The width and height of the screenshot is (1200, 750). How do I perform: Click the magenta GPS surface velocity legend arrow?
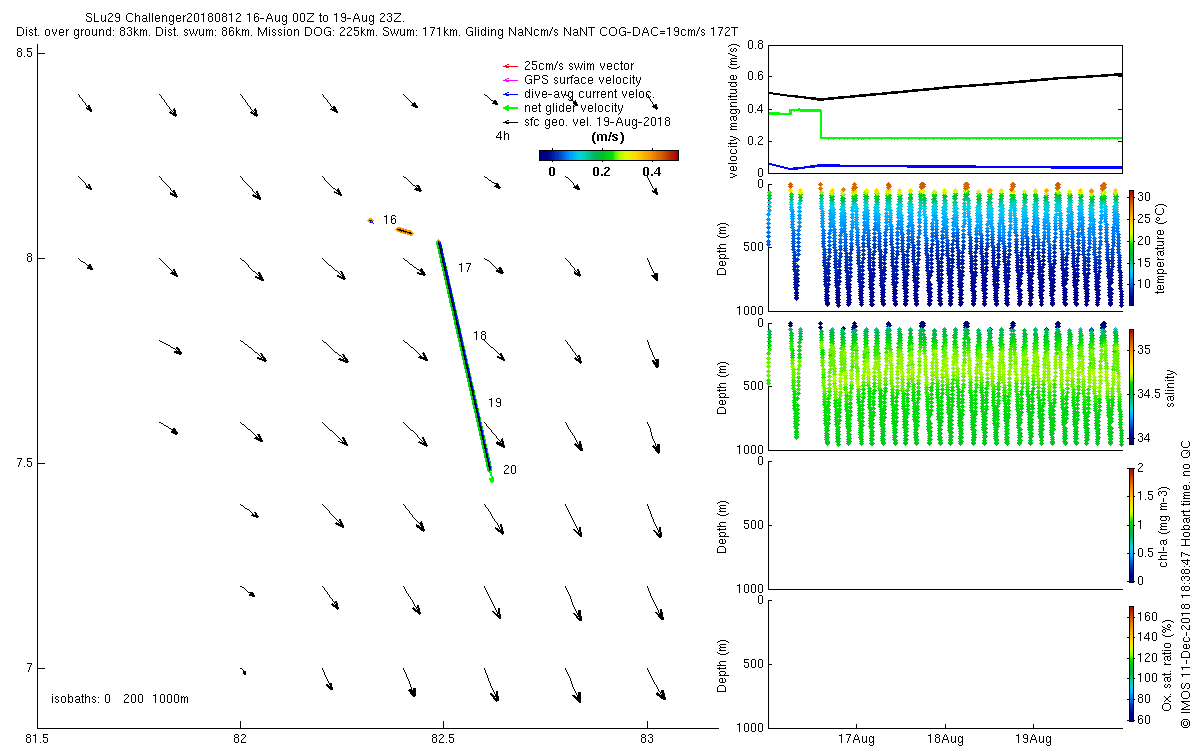coord(508,80)
